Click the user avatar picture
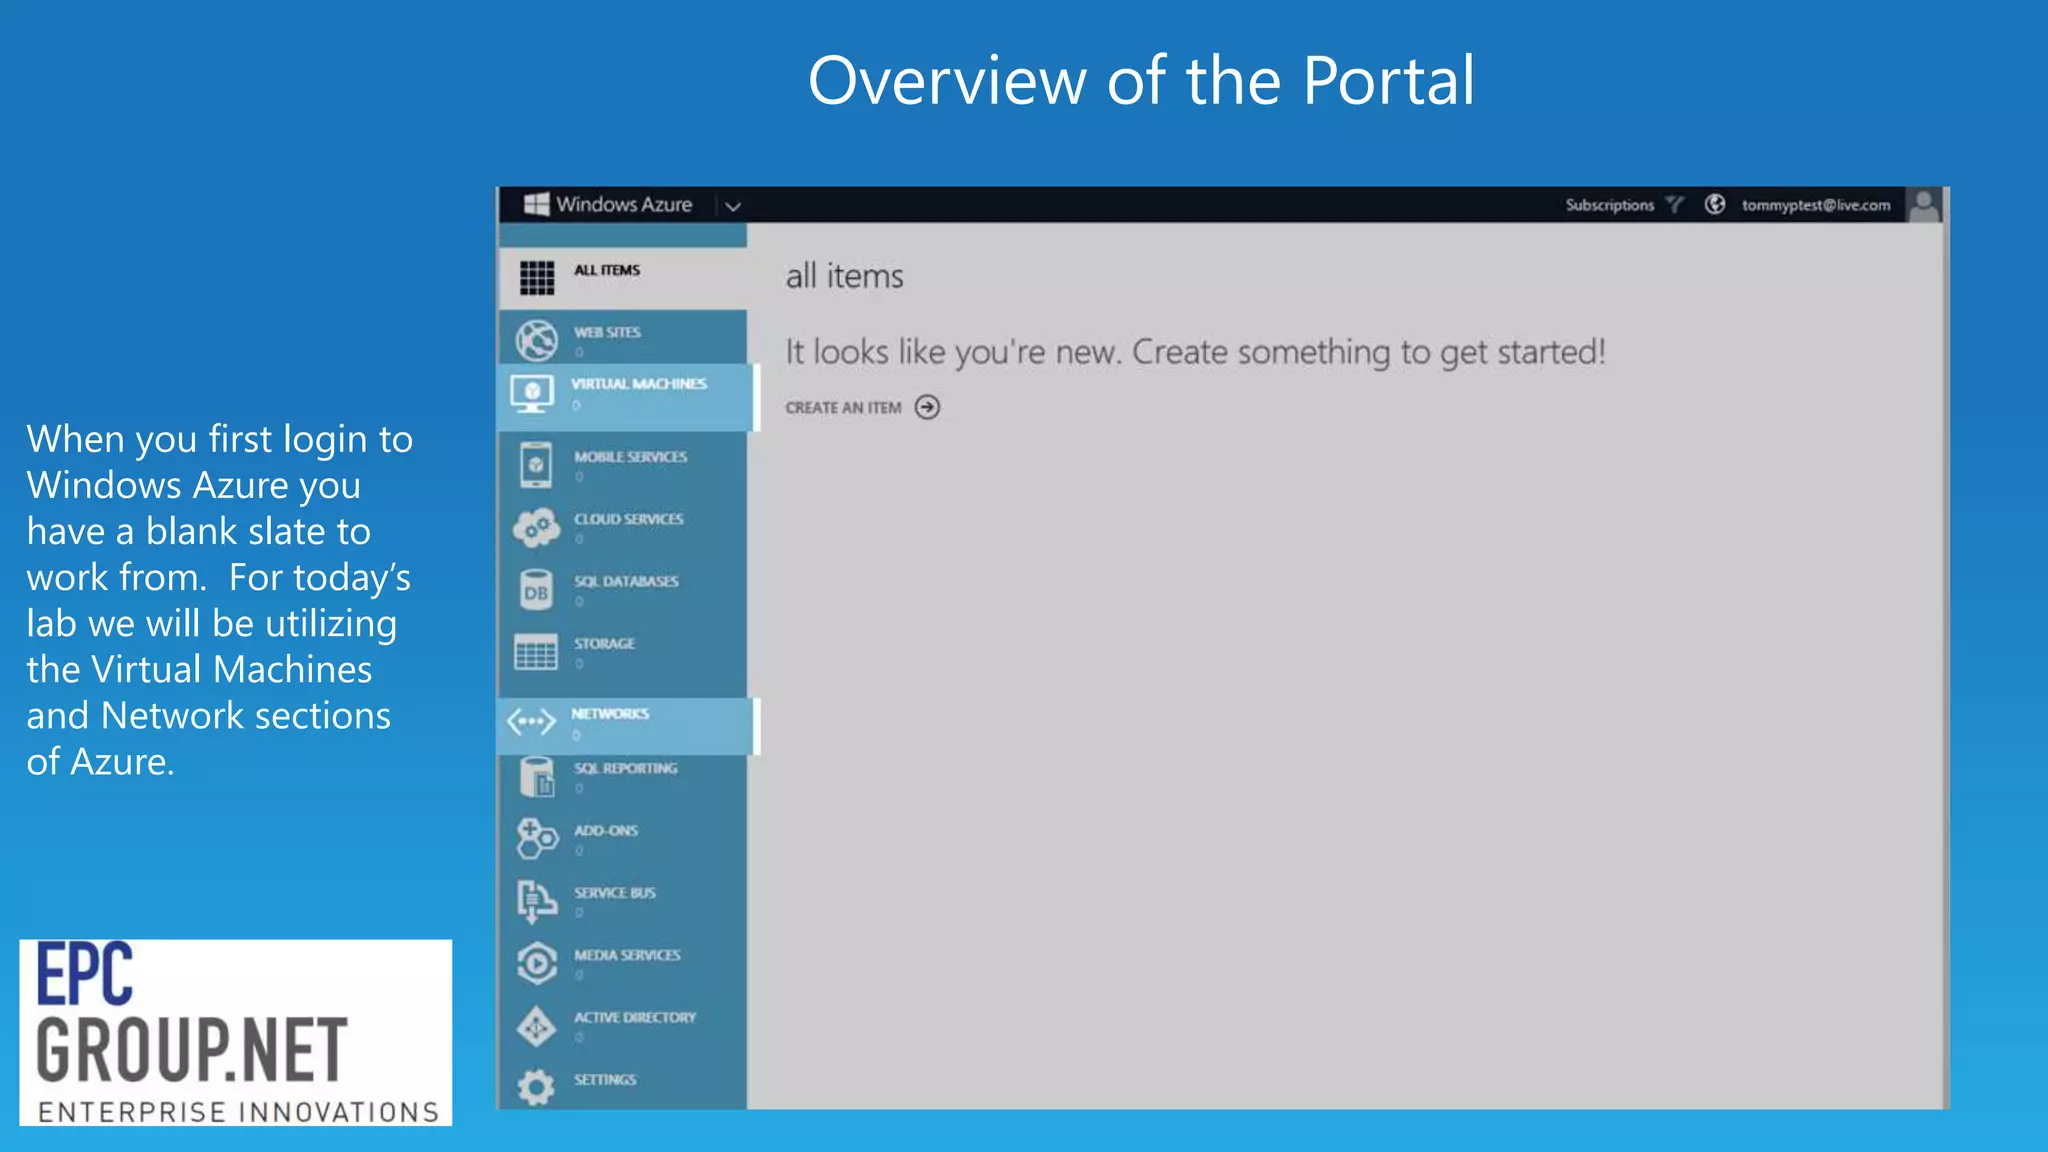Screen dimensions: 2048x1152 (1924, 204)
